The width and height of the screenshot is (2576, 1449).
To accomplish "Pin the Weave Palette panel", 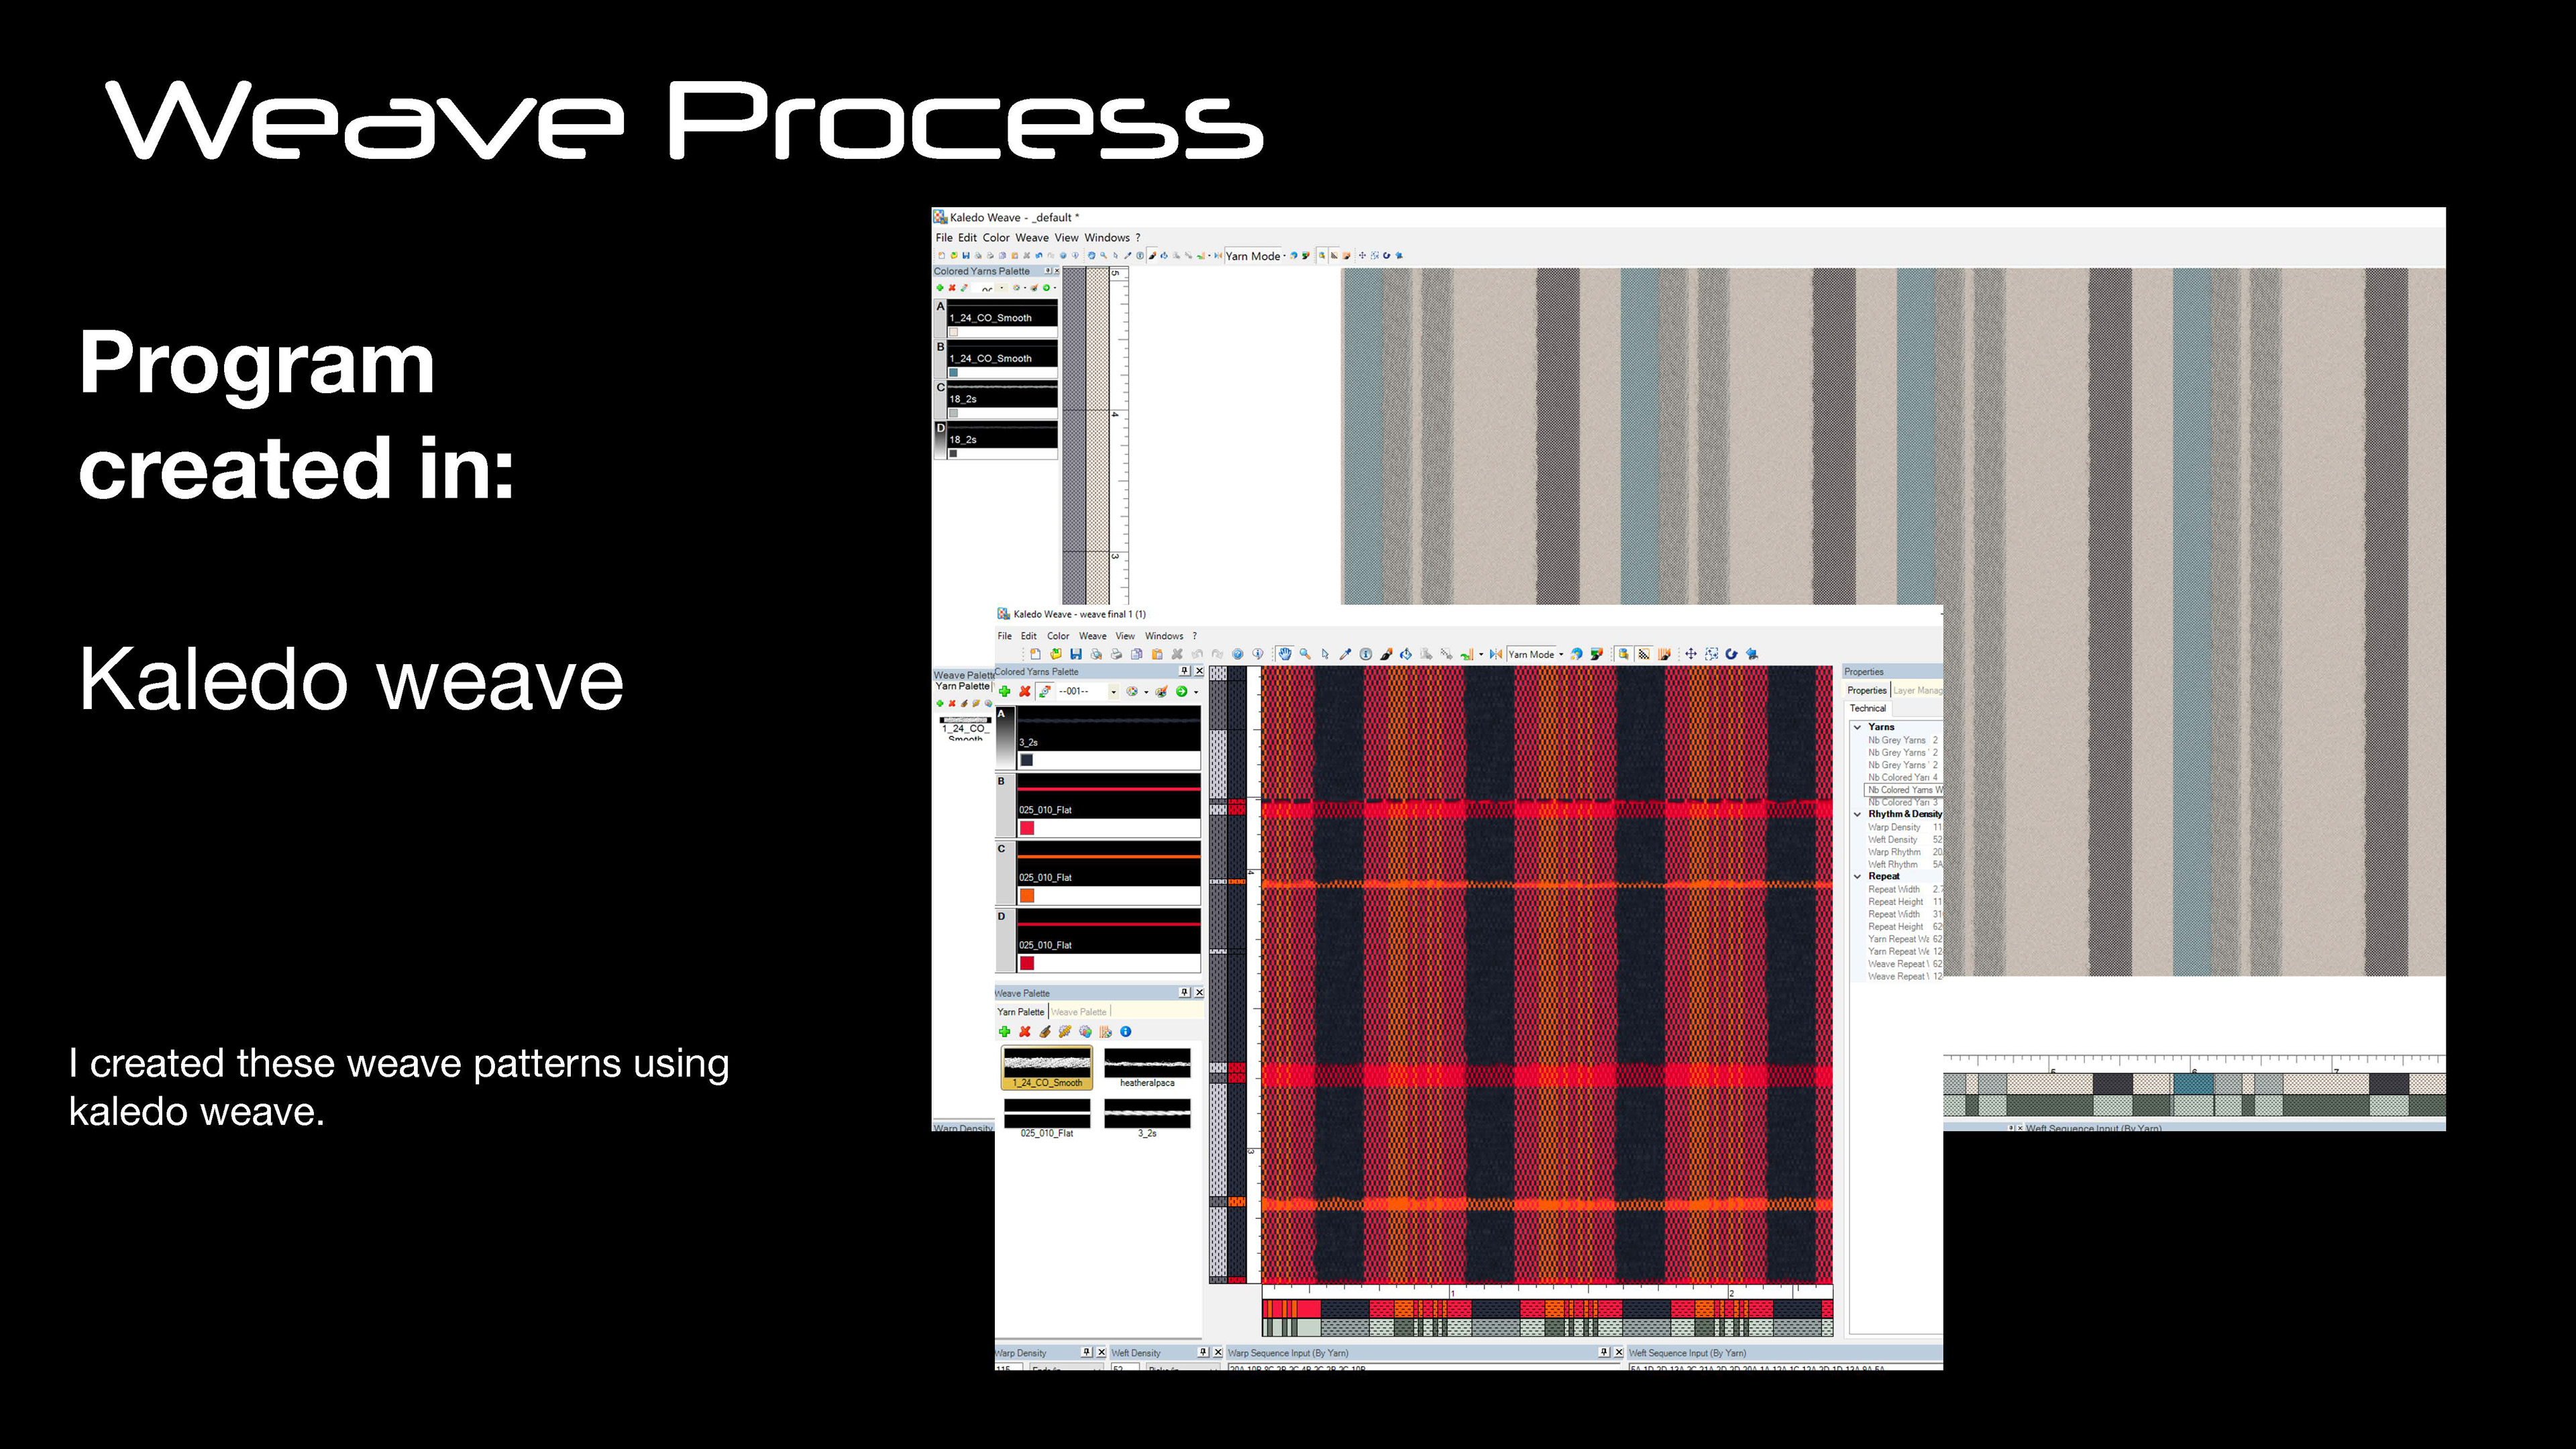I will pos(1184,992).
